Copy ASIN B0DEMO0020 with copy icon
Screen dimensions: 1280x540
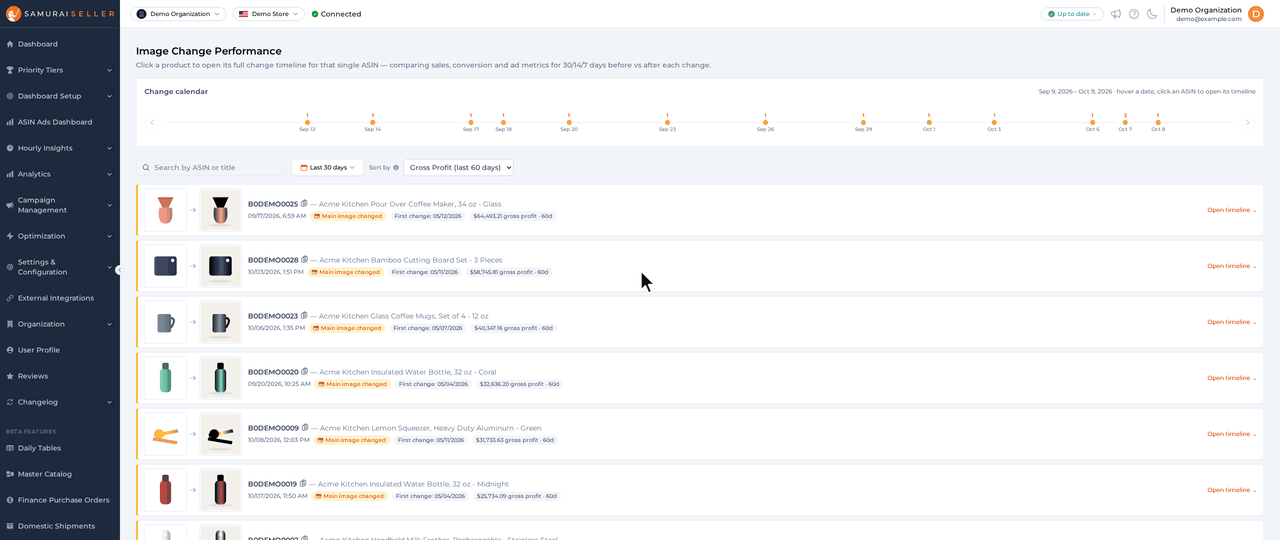[x=304, y=372]
